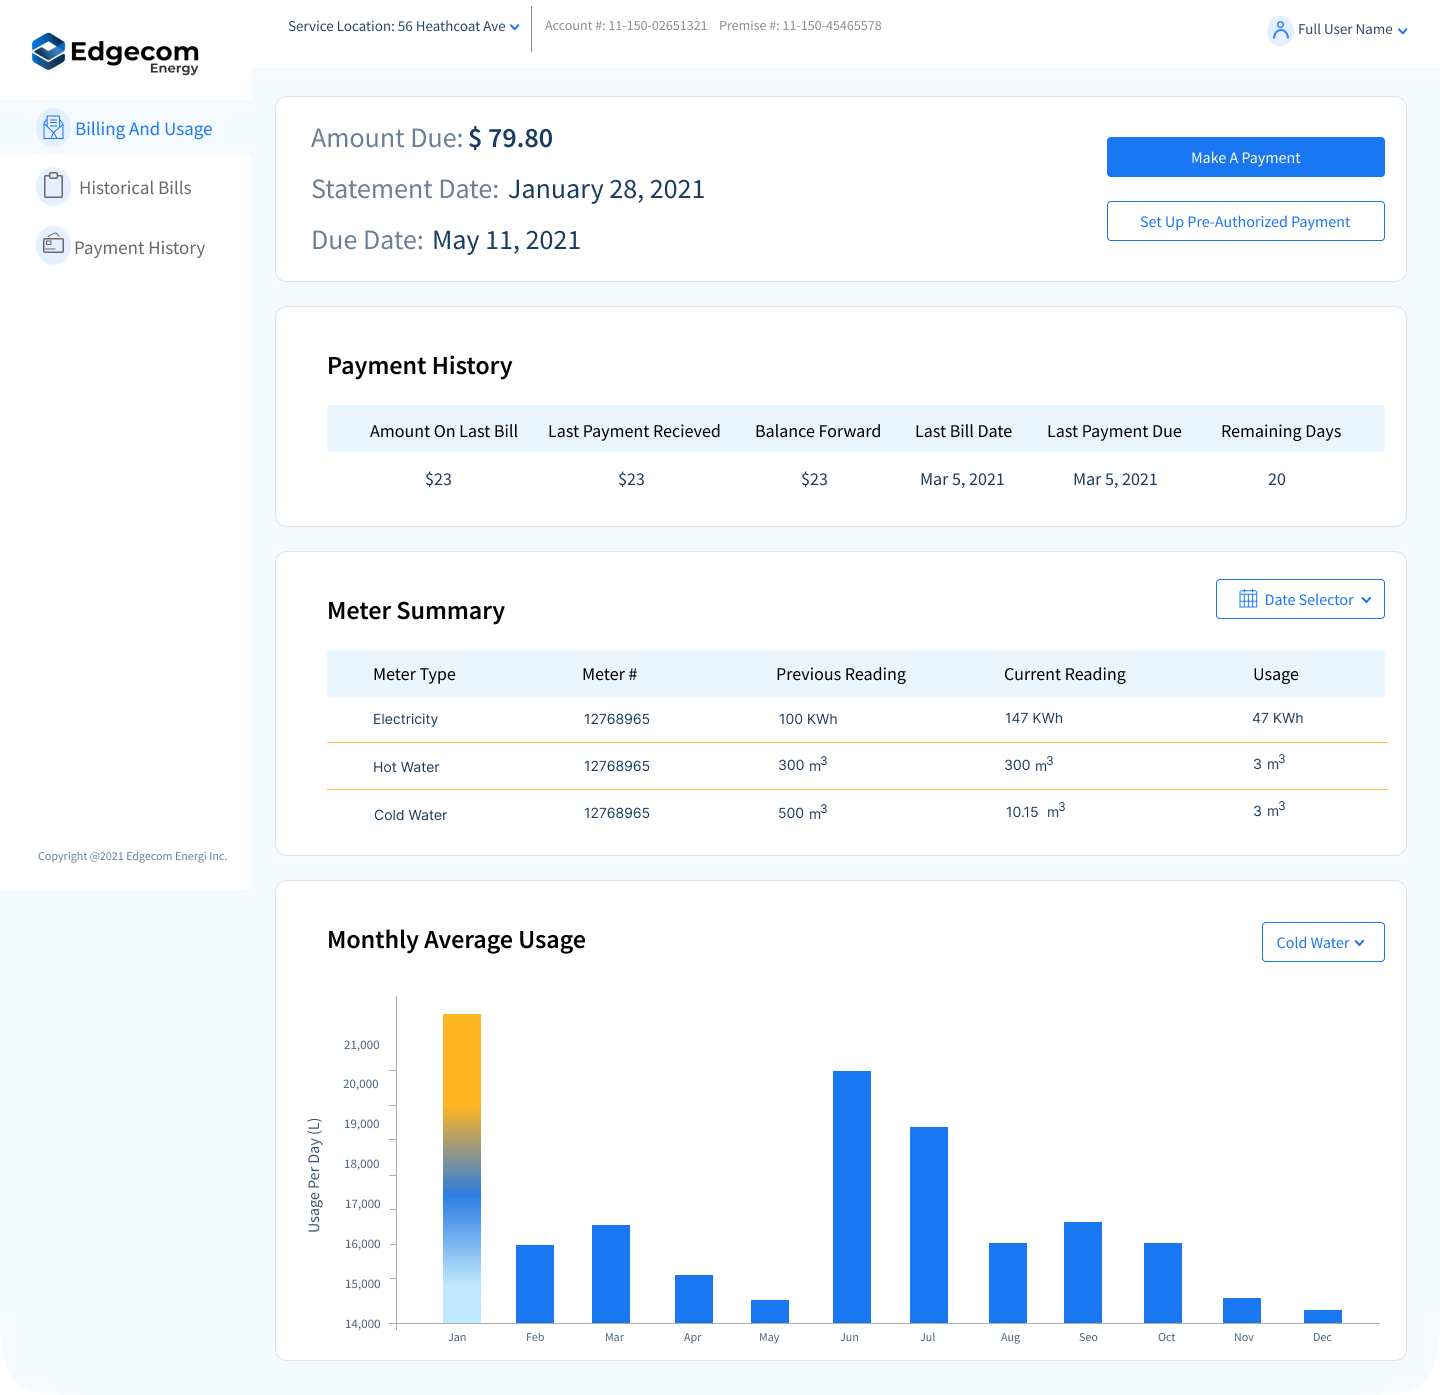Screen dimensions: 1440x1395
Task: Click the Edgecom Energy logo
Action: point(115,53)
